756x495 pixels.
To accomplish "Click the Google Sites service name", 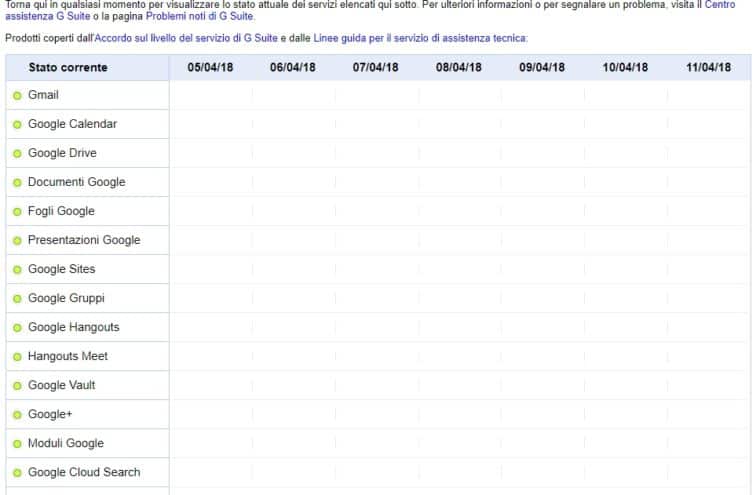I will coord(61,269).
